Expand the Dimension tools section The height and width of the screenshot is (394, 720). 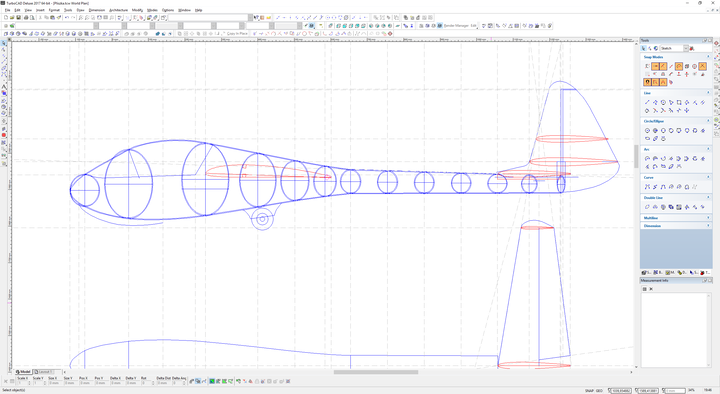(x=675, y=225)
